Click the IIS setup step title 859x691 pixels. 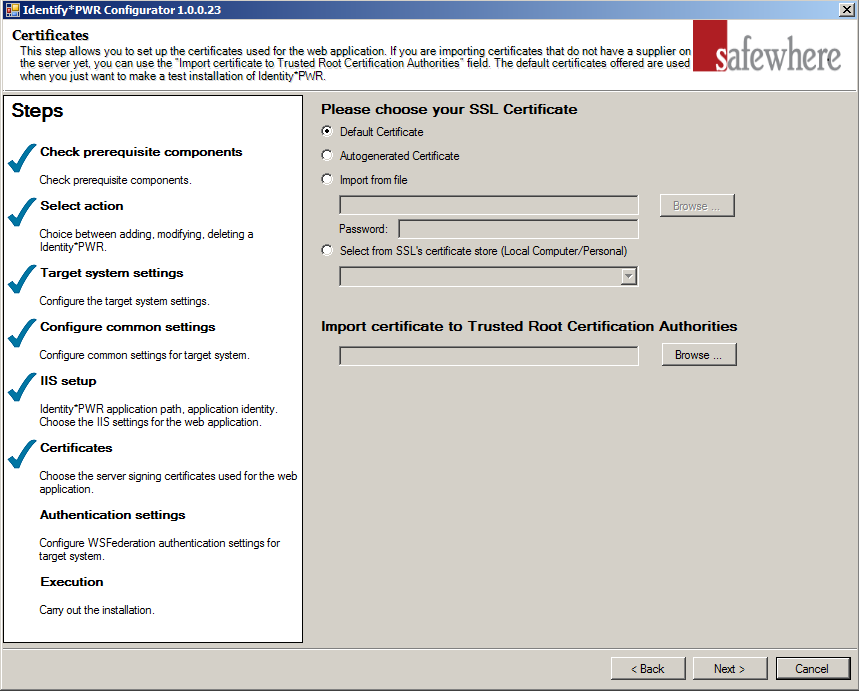(68, 381)
